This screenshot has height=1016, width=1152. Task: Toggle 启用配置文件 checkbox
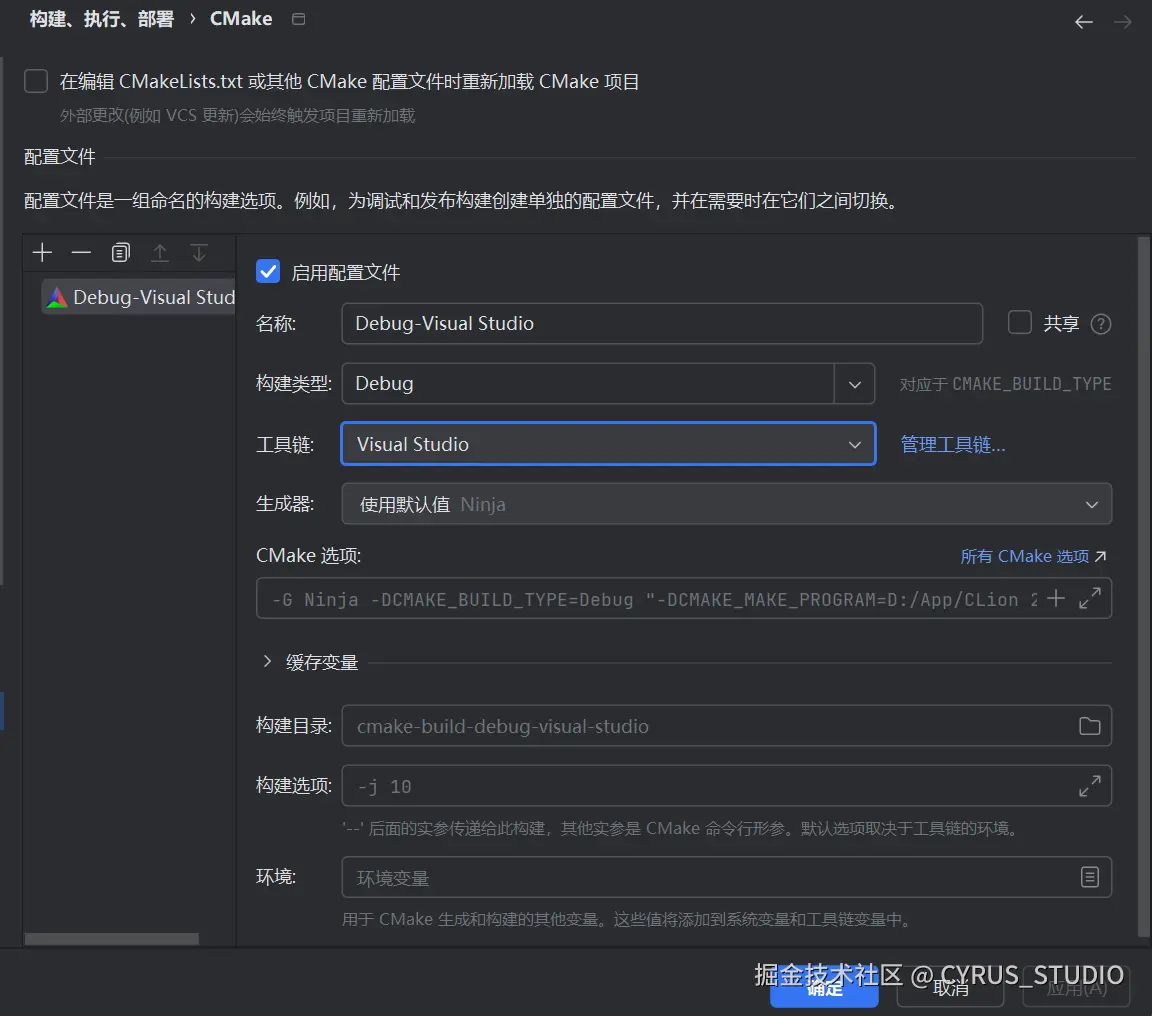[x=268, y=272]
